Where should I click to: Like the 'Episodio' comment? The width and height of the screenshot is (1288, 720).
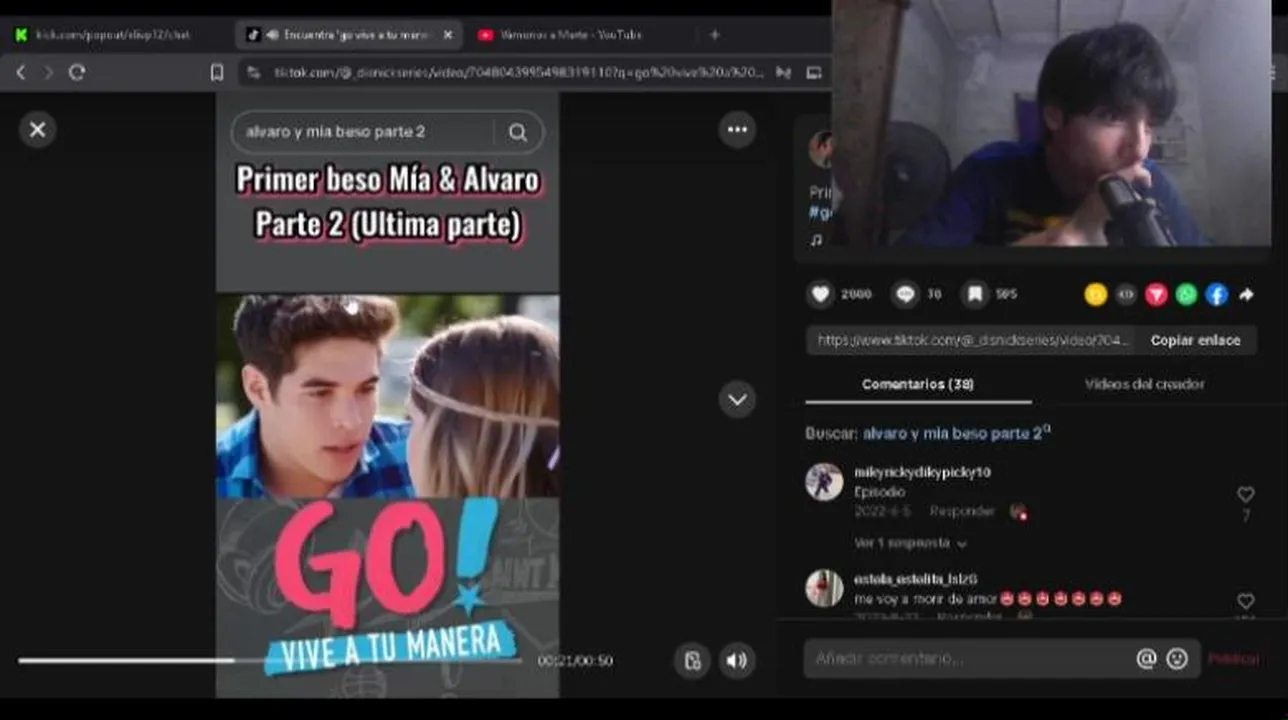[x=1245, y=494]
